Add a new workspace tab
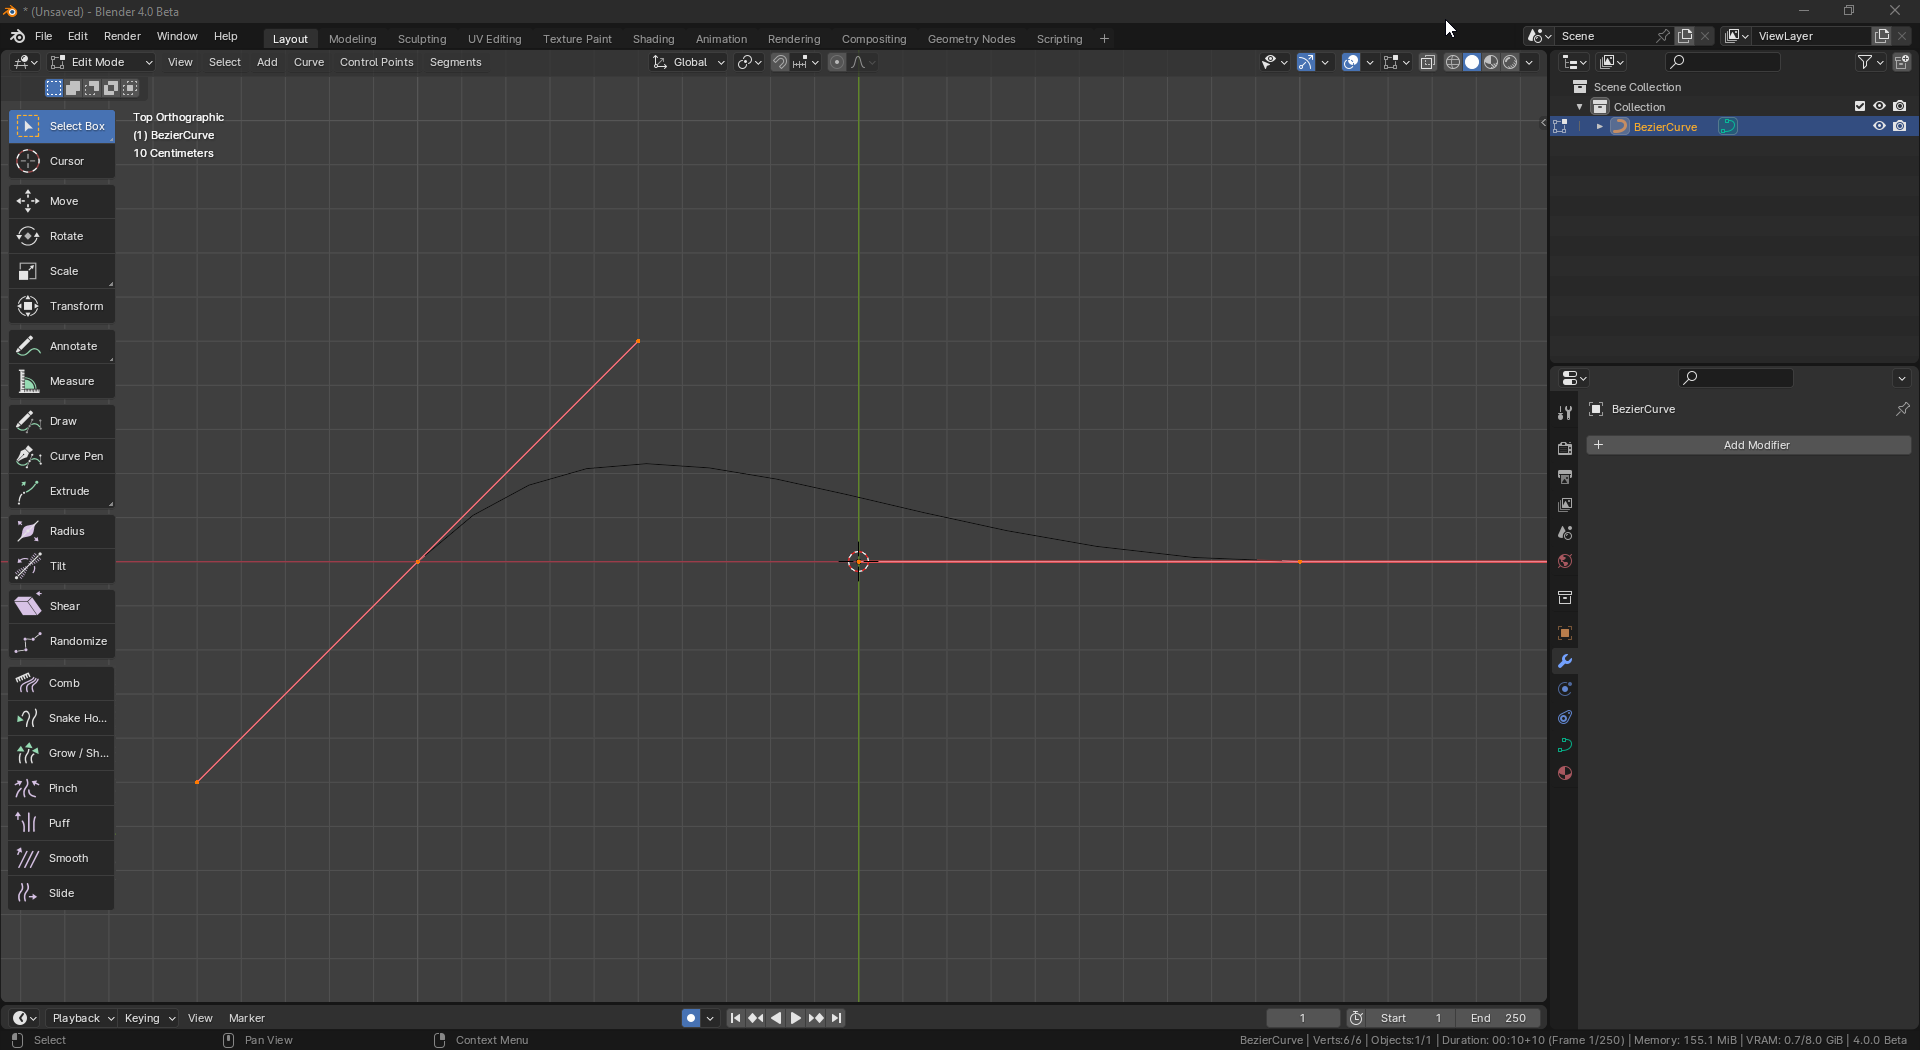Image resolution: width=1920 pixels, height=1050 pixels. 1104,39
